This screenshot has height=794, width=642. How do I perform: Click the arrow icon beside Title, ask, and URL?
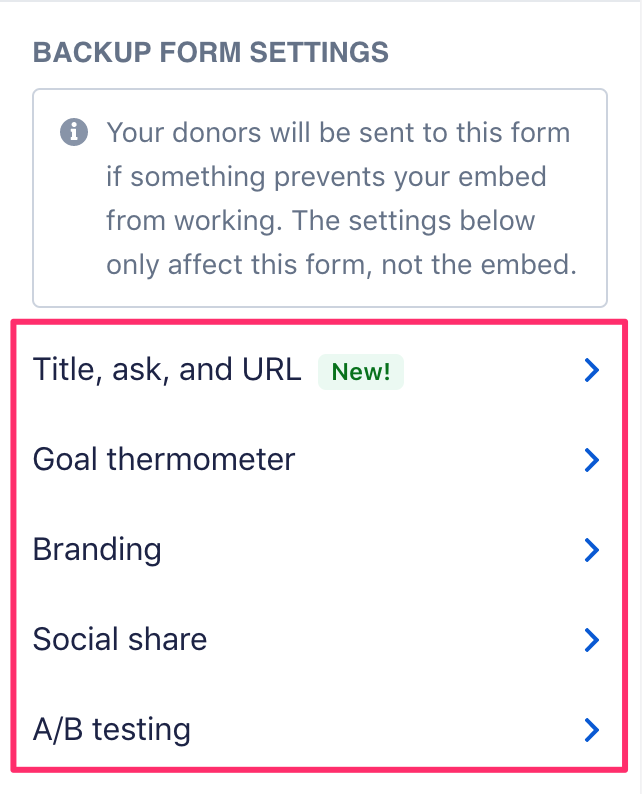point(591,371)
